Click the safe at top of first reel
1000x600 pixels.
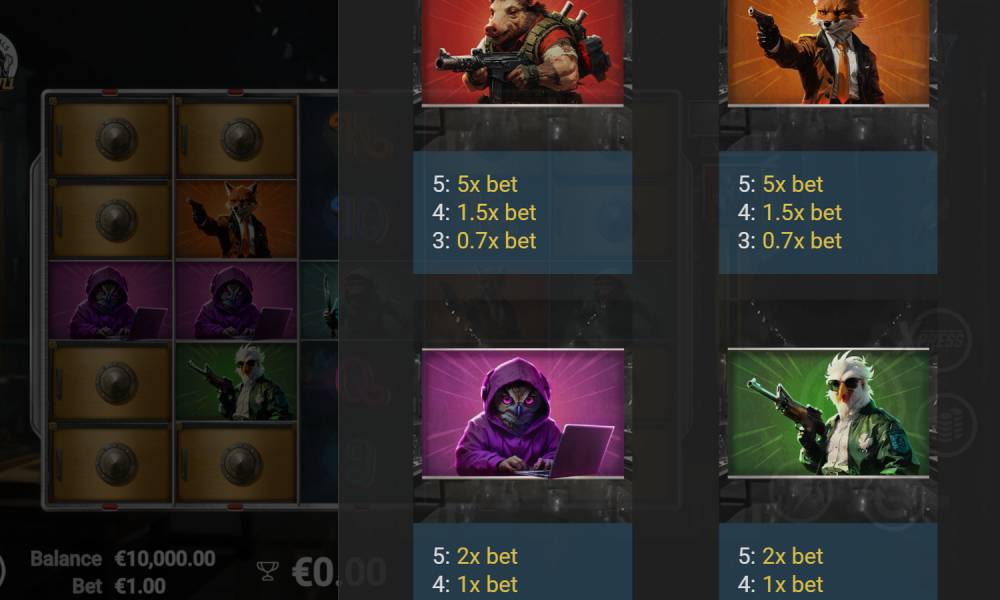click(x=111, y=139)
